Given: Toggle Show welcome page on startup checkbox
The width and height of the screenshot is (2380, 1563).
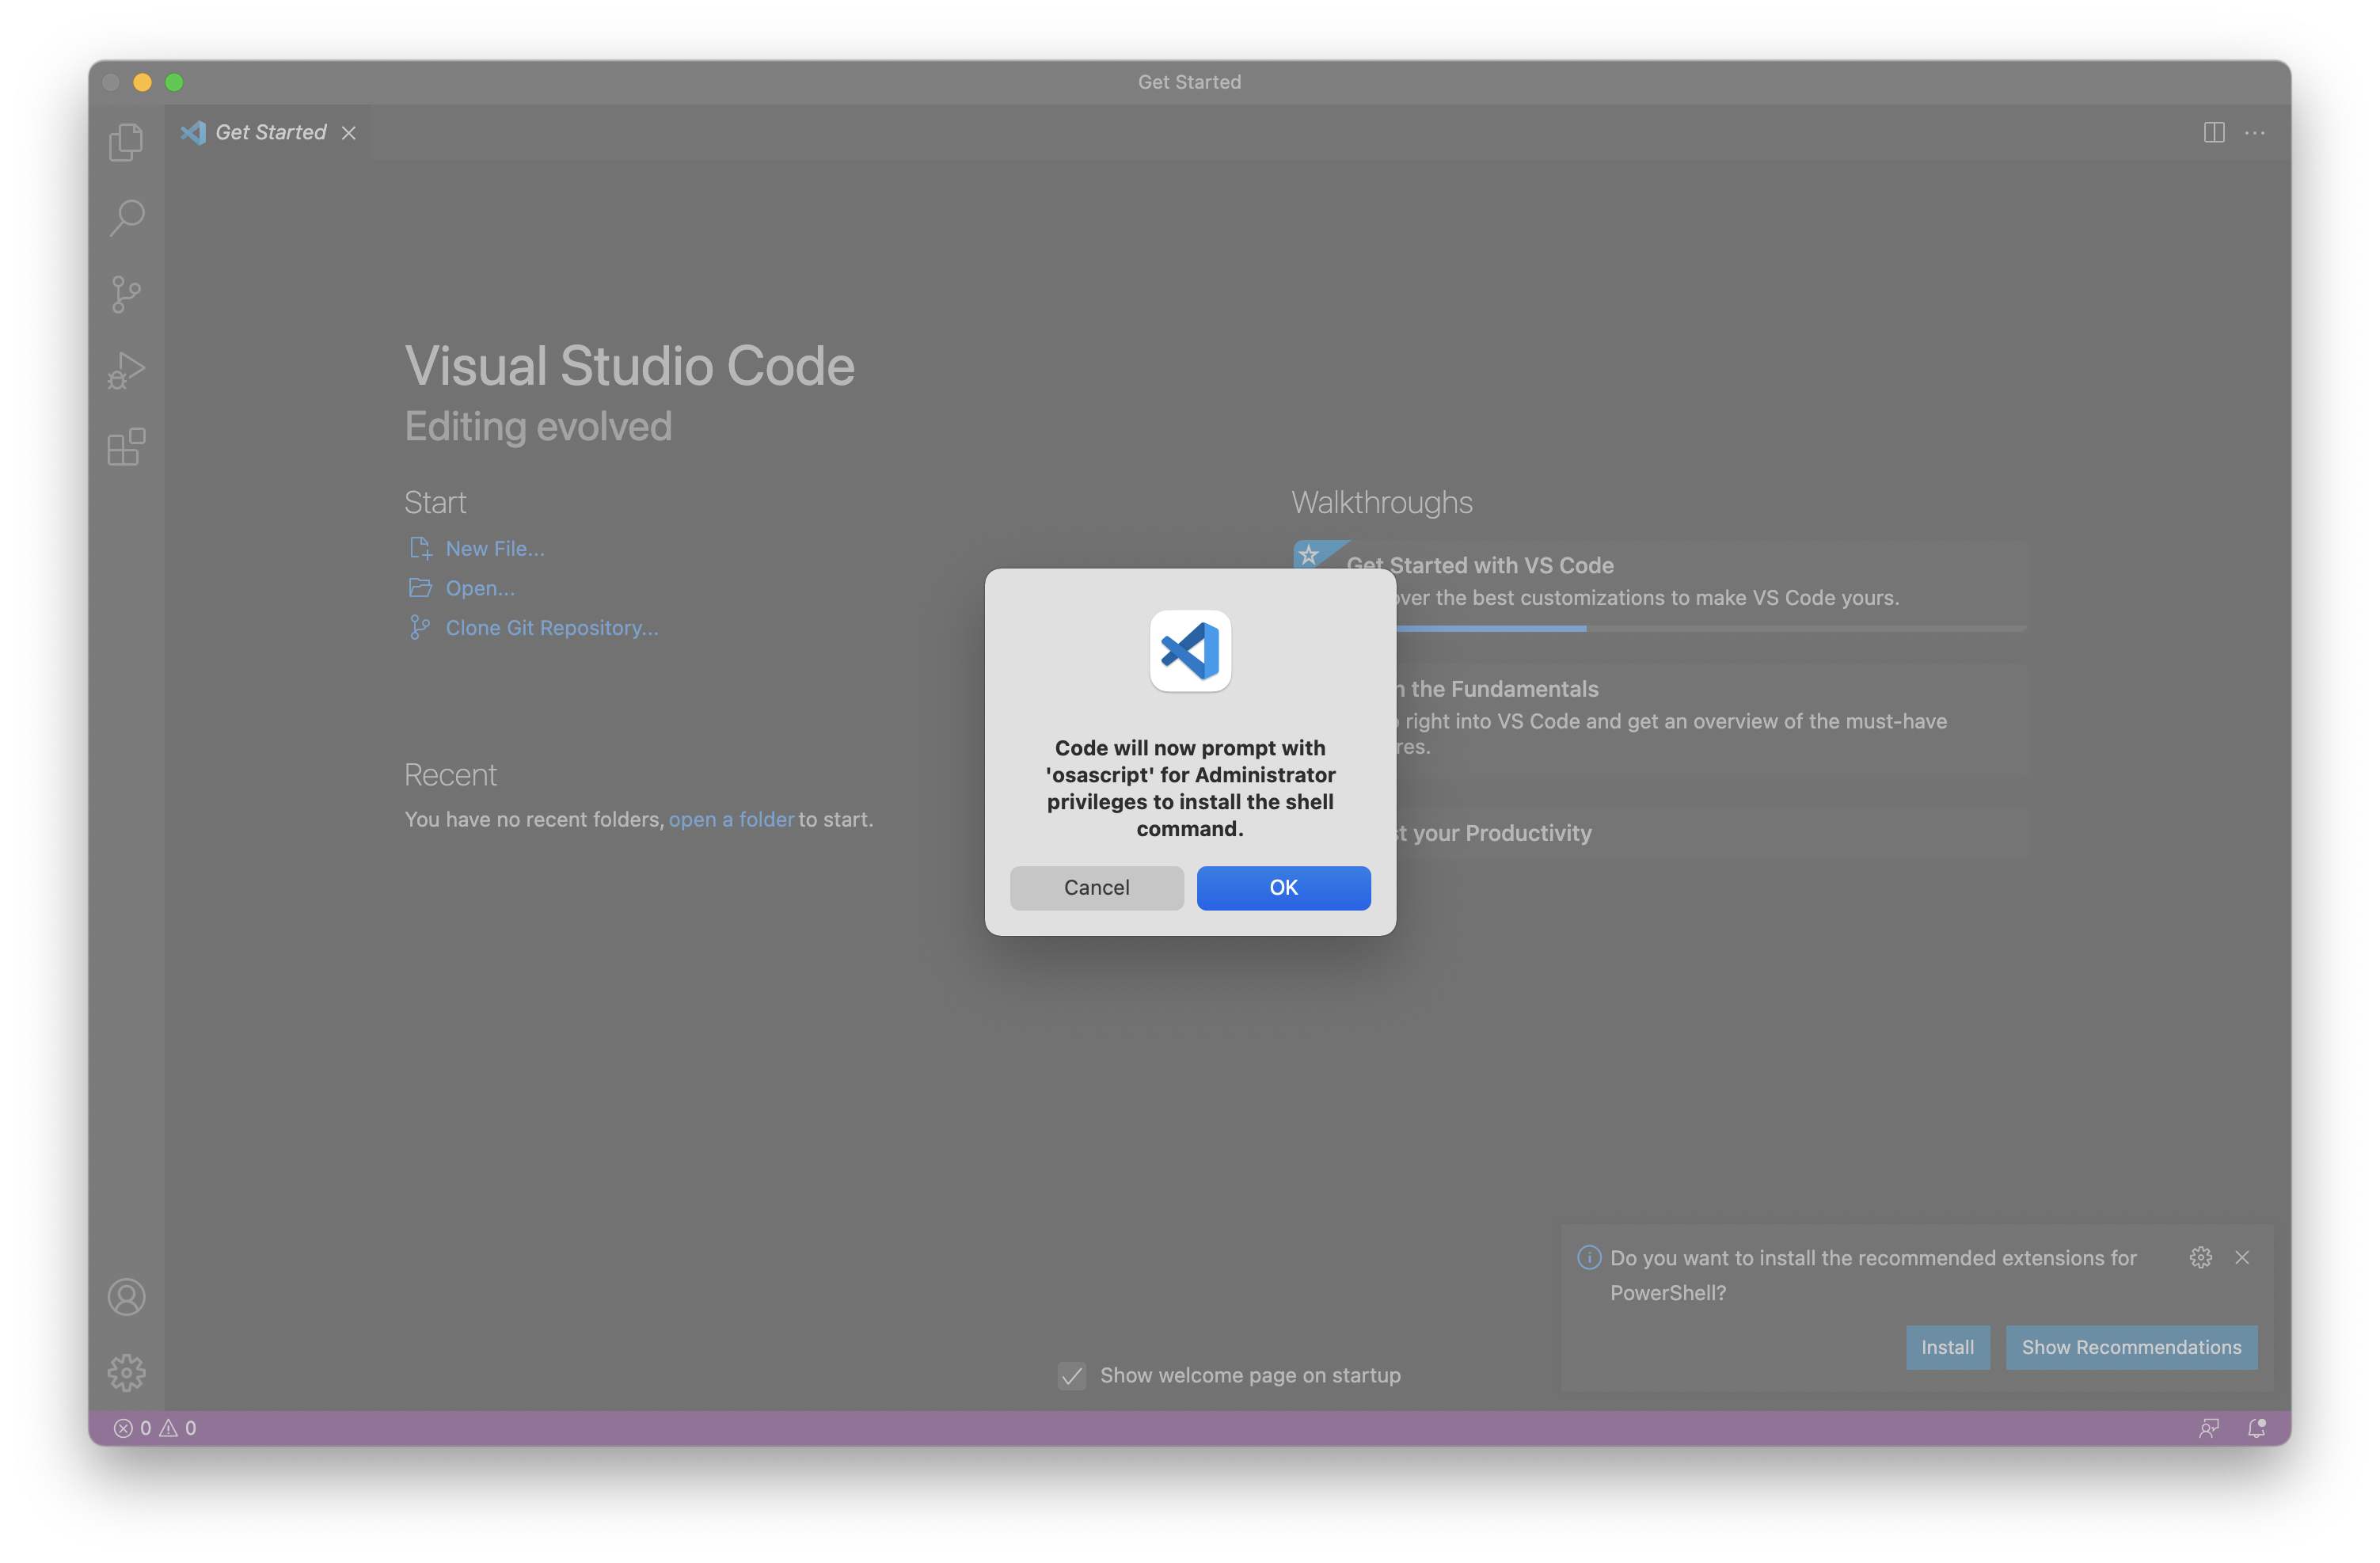Looking at the screenshot, I should tap(1071, 1375).
